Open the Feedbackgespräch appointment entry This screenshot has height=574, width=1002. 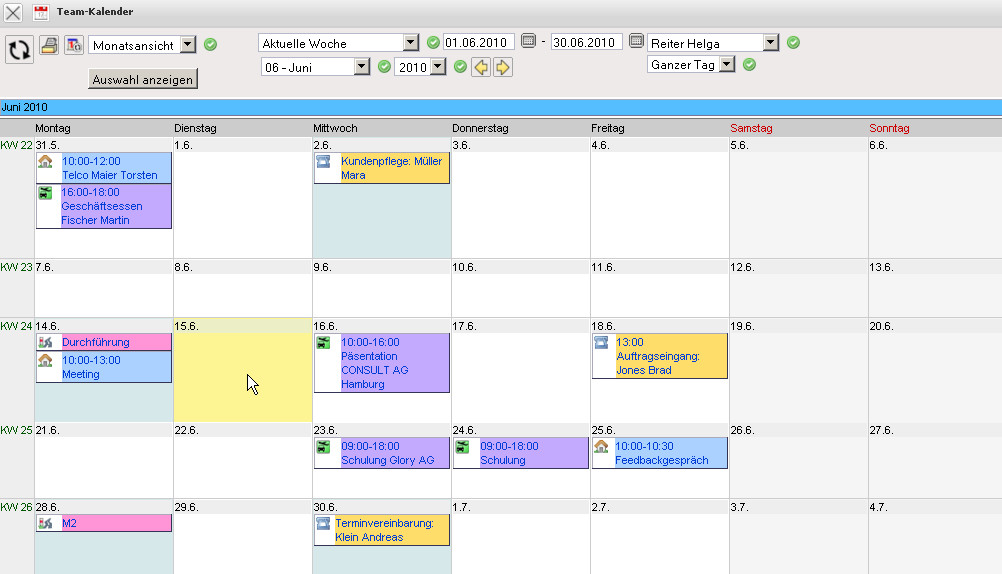(661, 453)
